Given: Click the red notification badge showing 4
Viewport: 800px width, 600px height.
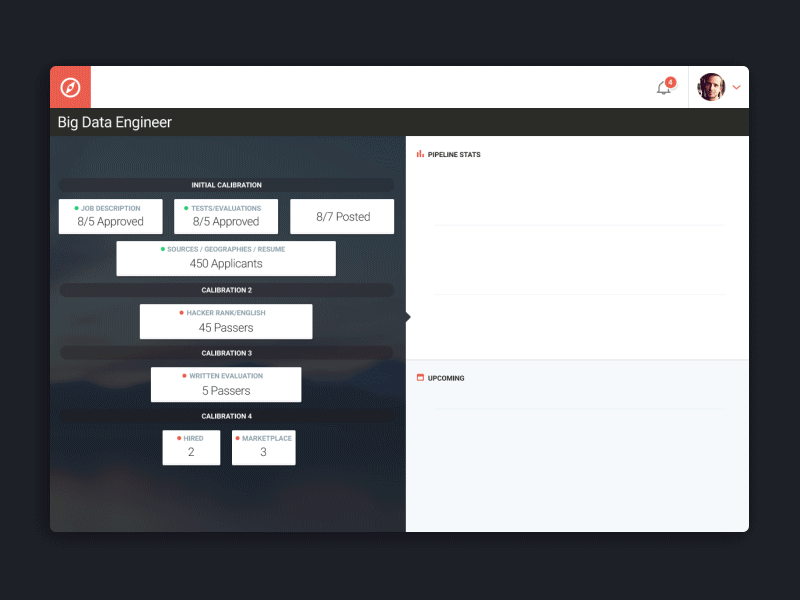Looking at the screenshot, I should tap(670, 82).
